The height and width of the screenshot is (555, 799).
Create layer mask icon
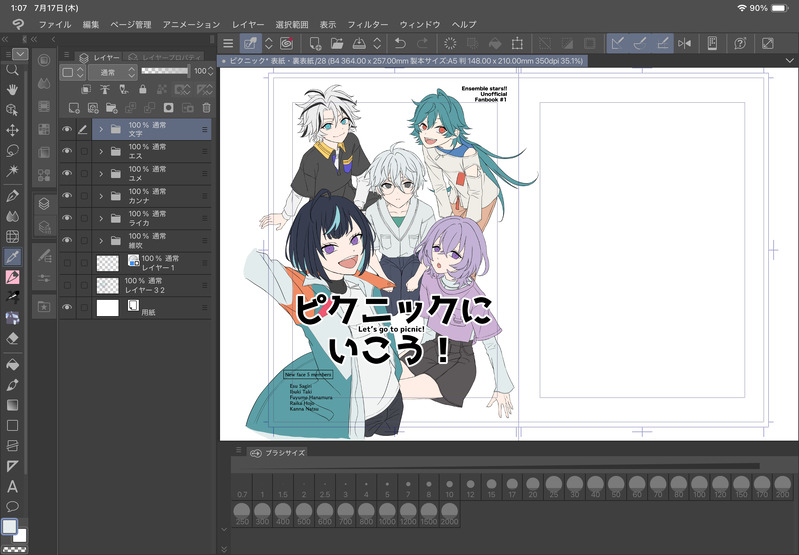coord(168,108)
